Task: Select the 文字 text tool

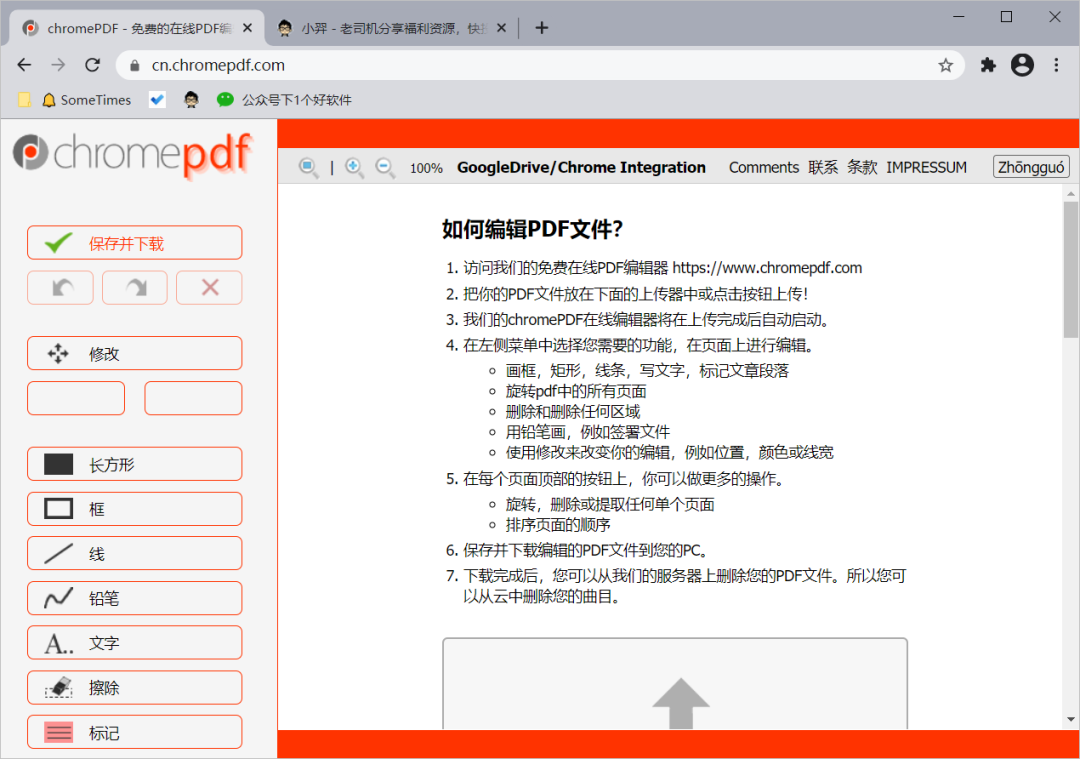Action: point(135,643)
